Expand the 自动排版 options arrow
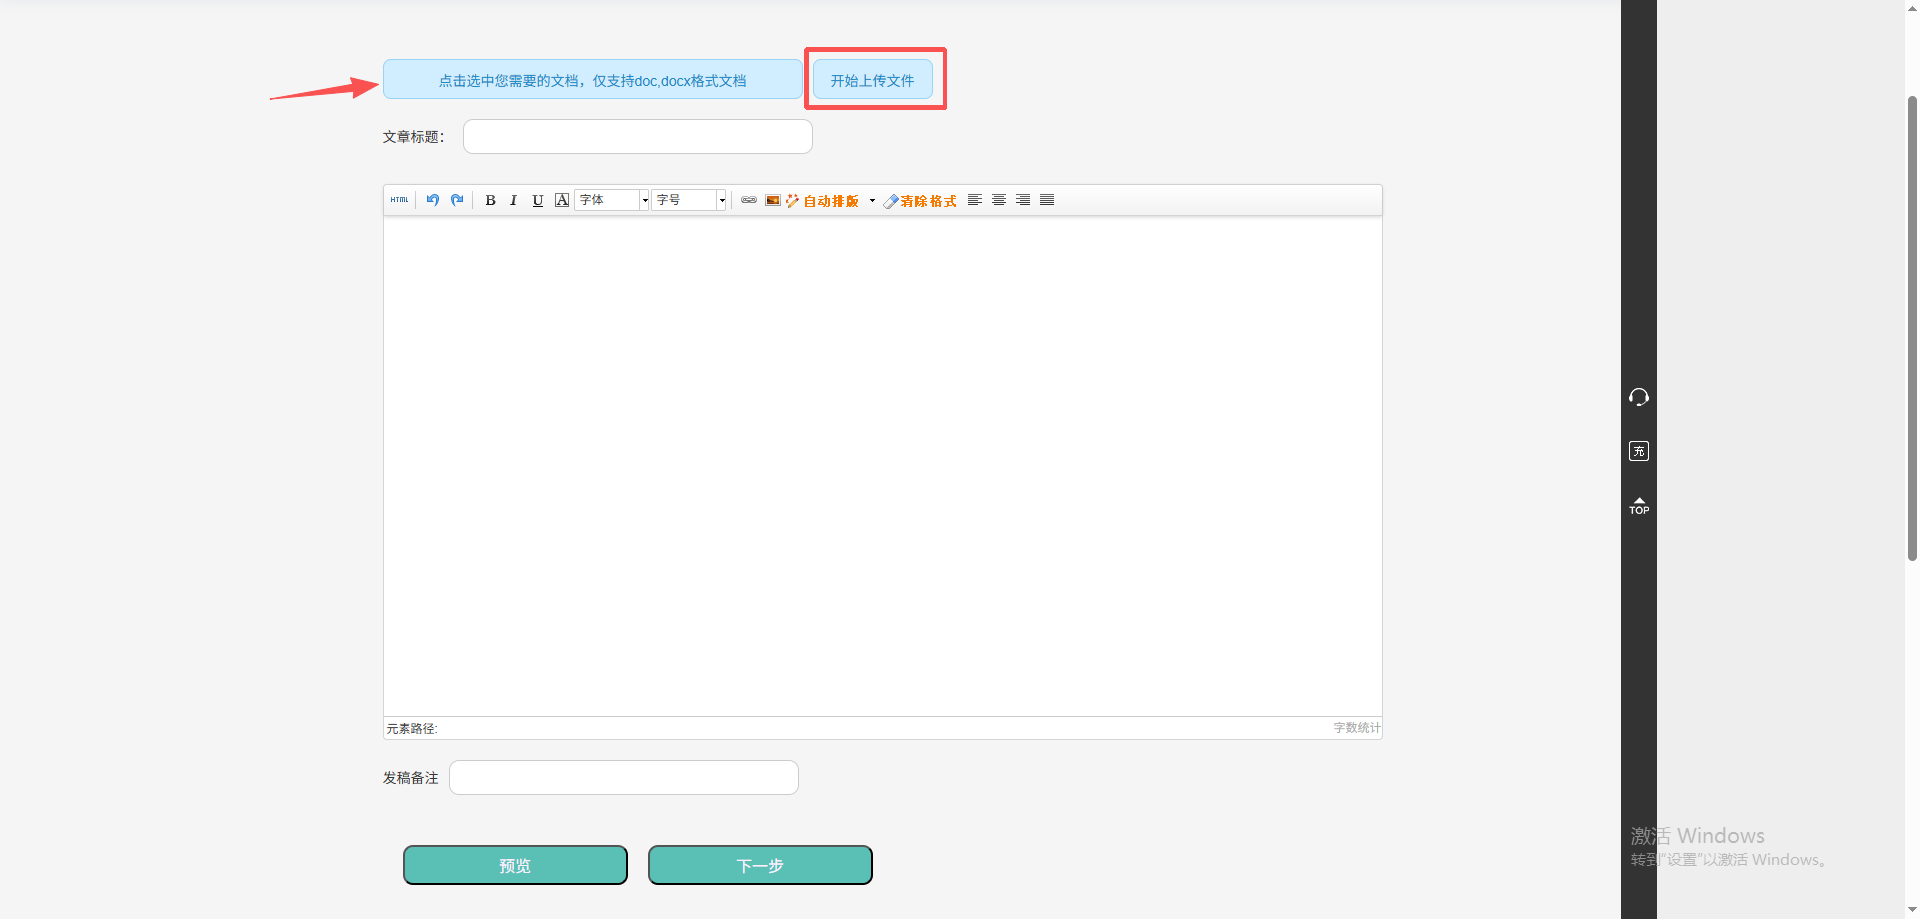Viewport: 1920px width, 919px height. (x=872, y=201)
